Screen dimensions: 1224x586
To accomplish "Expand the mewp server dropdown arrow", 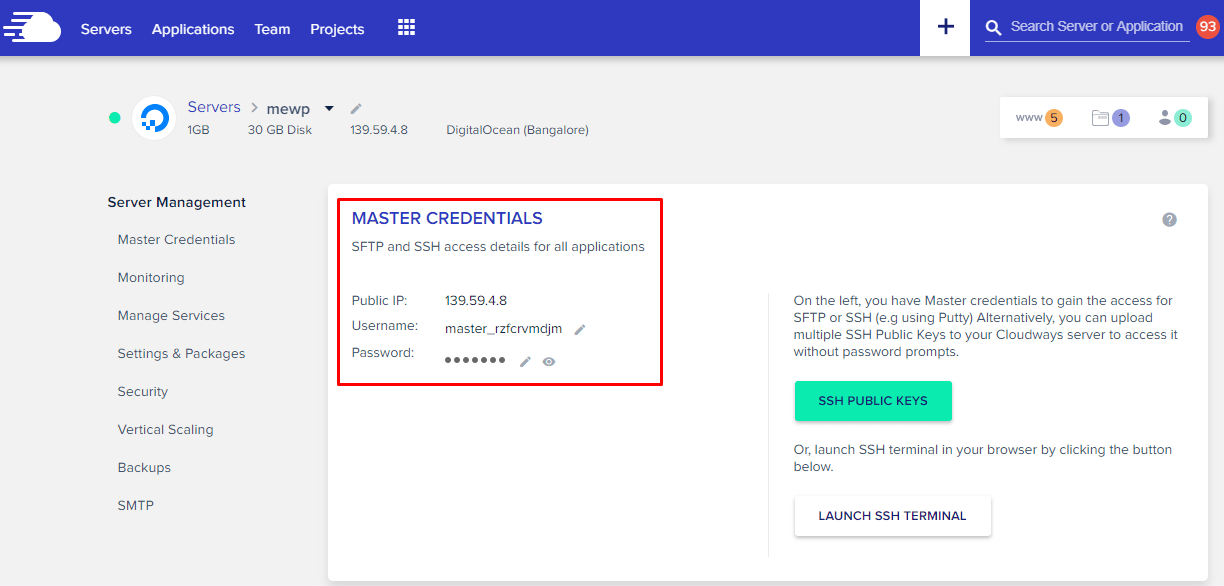I will coord(329,108).
